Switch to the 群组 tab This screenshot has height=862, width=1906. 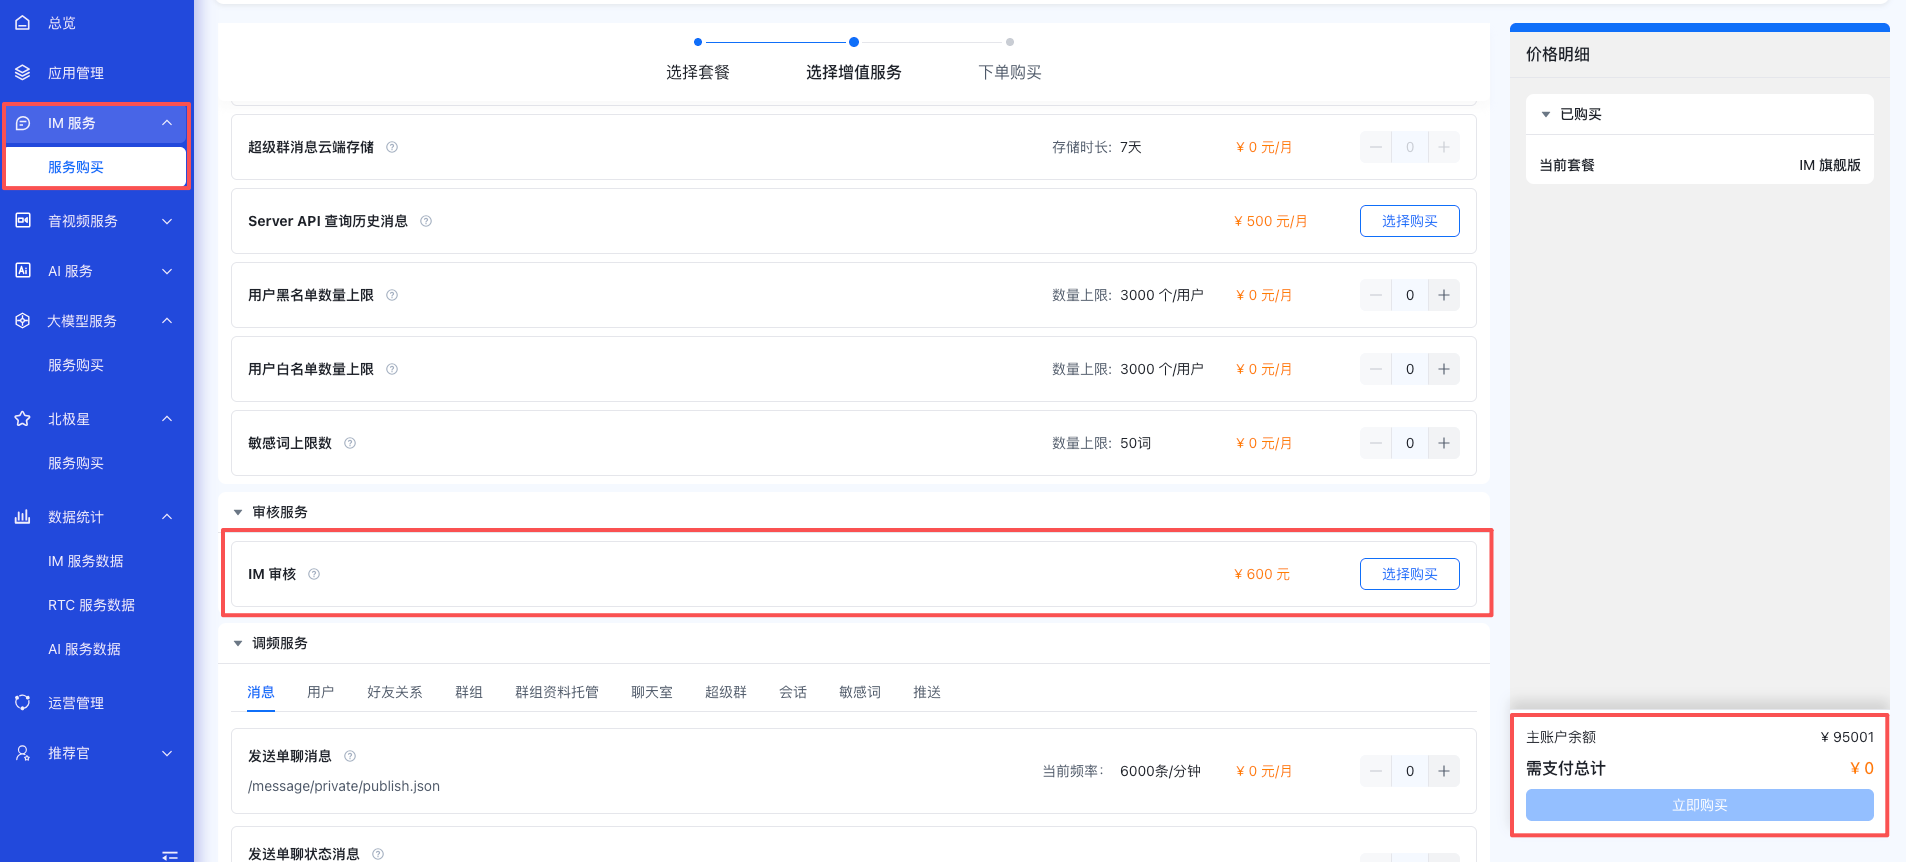[469, 692]
